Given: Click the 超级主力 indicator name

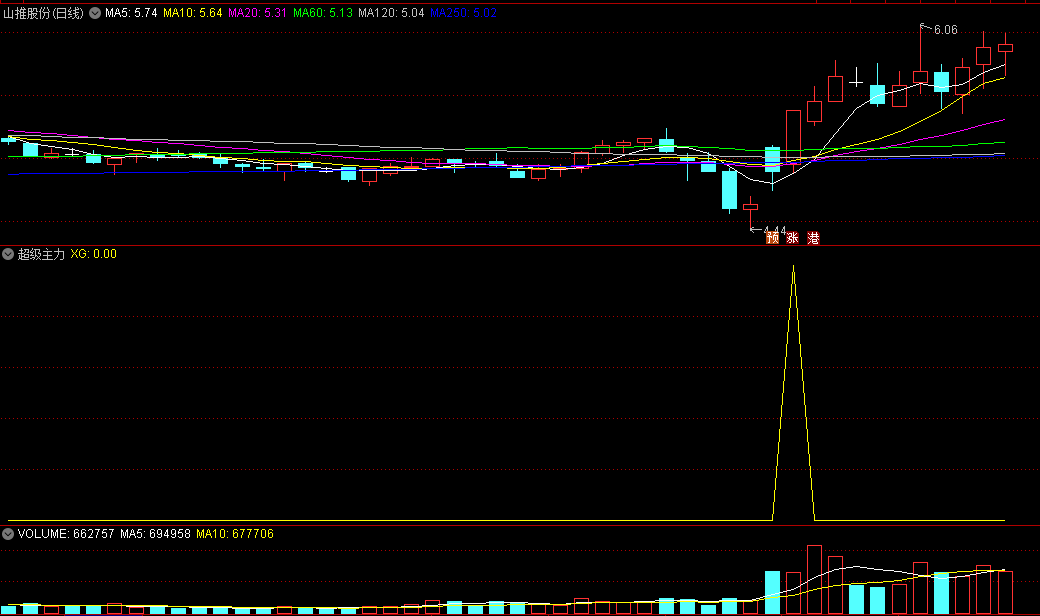Looking at the screenshot, I should [41, 254].
